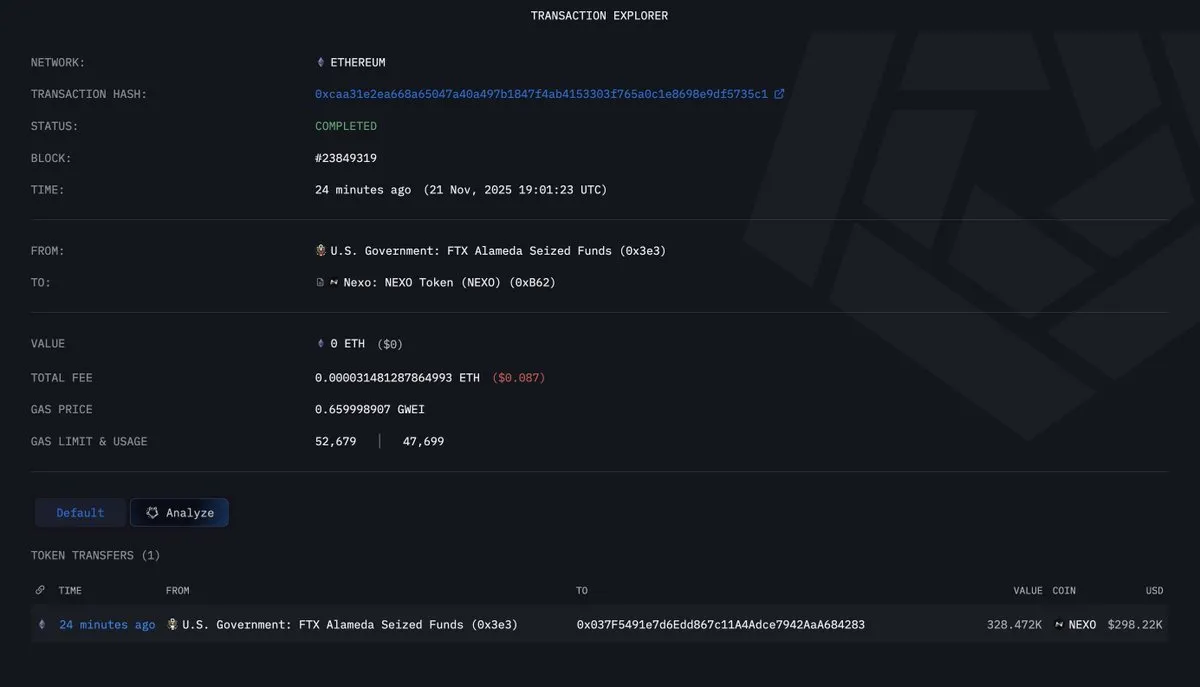
Task: Click the ETH icon beside 0 ETH value
Action: pos(320,344)
